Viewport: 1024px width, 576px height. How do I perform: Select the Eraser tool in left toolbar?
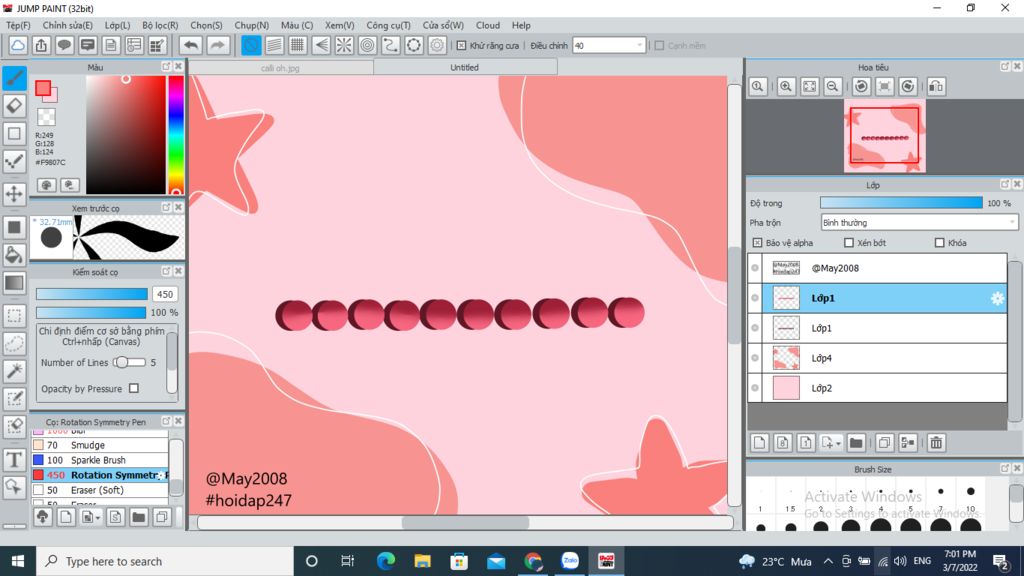pyautogui.click(x=14, y=106)
